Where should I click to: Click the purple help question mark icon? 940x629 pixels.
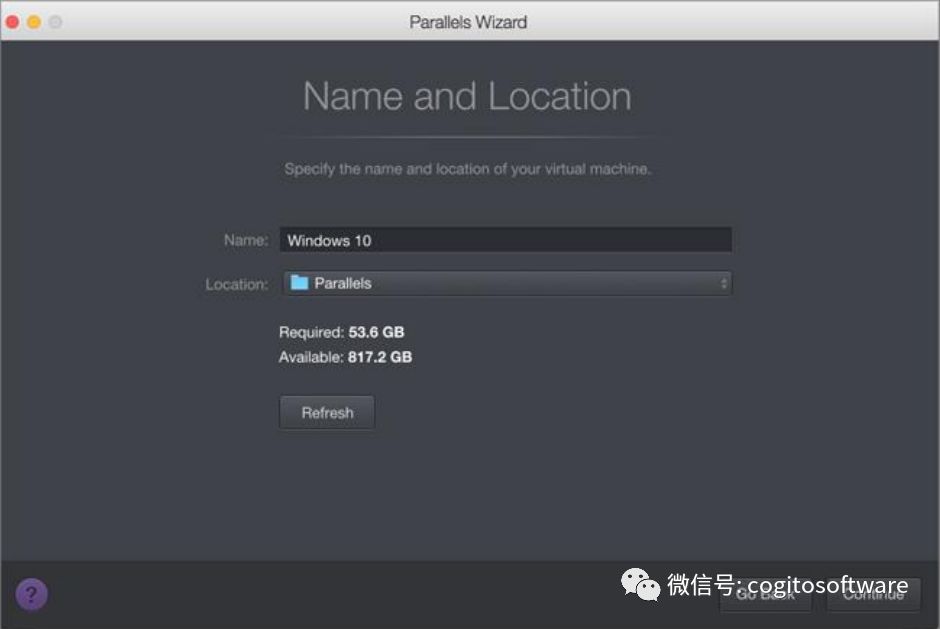click(32, 594)
